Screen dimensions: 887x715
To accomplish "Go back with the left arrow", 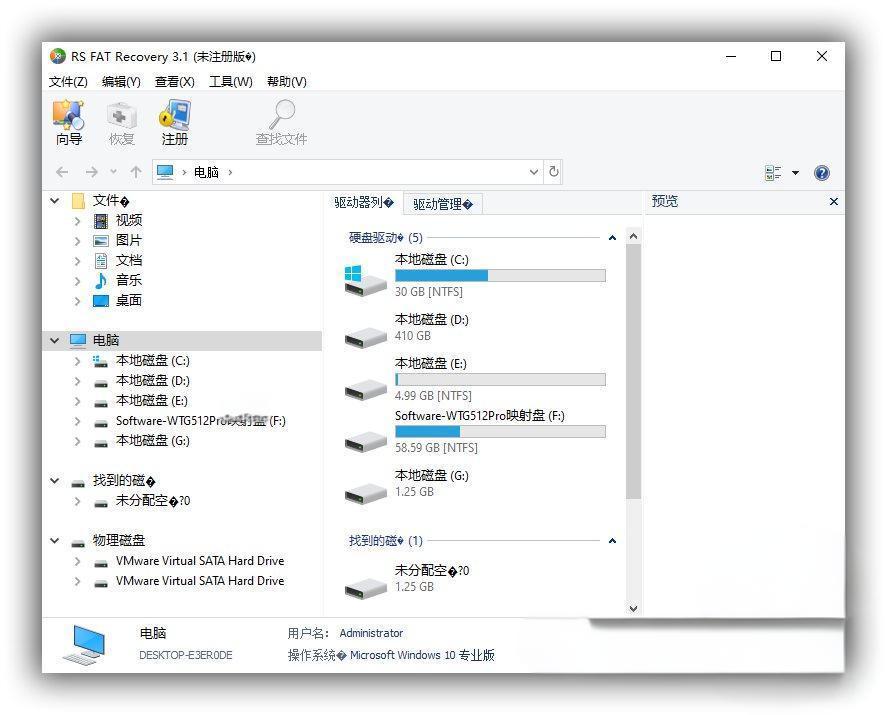I will (x=62, y=172).
